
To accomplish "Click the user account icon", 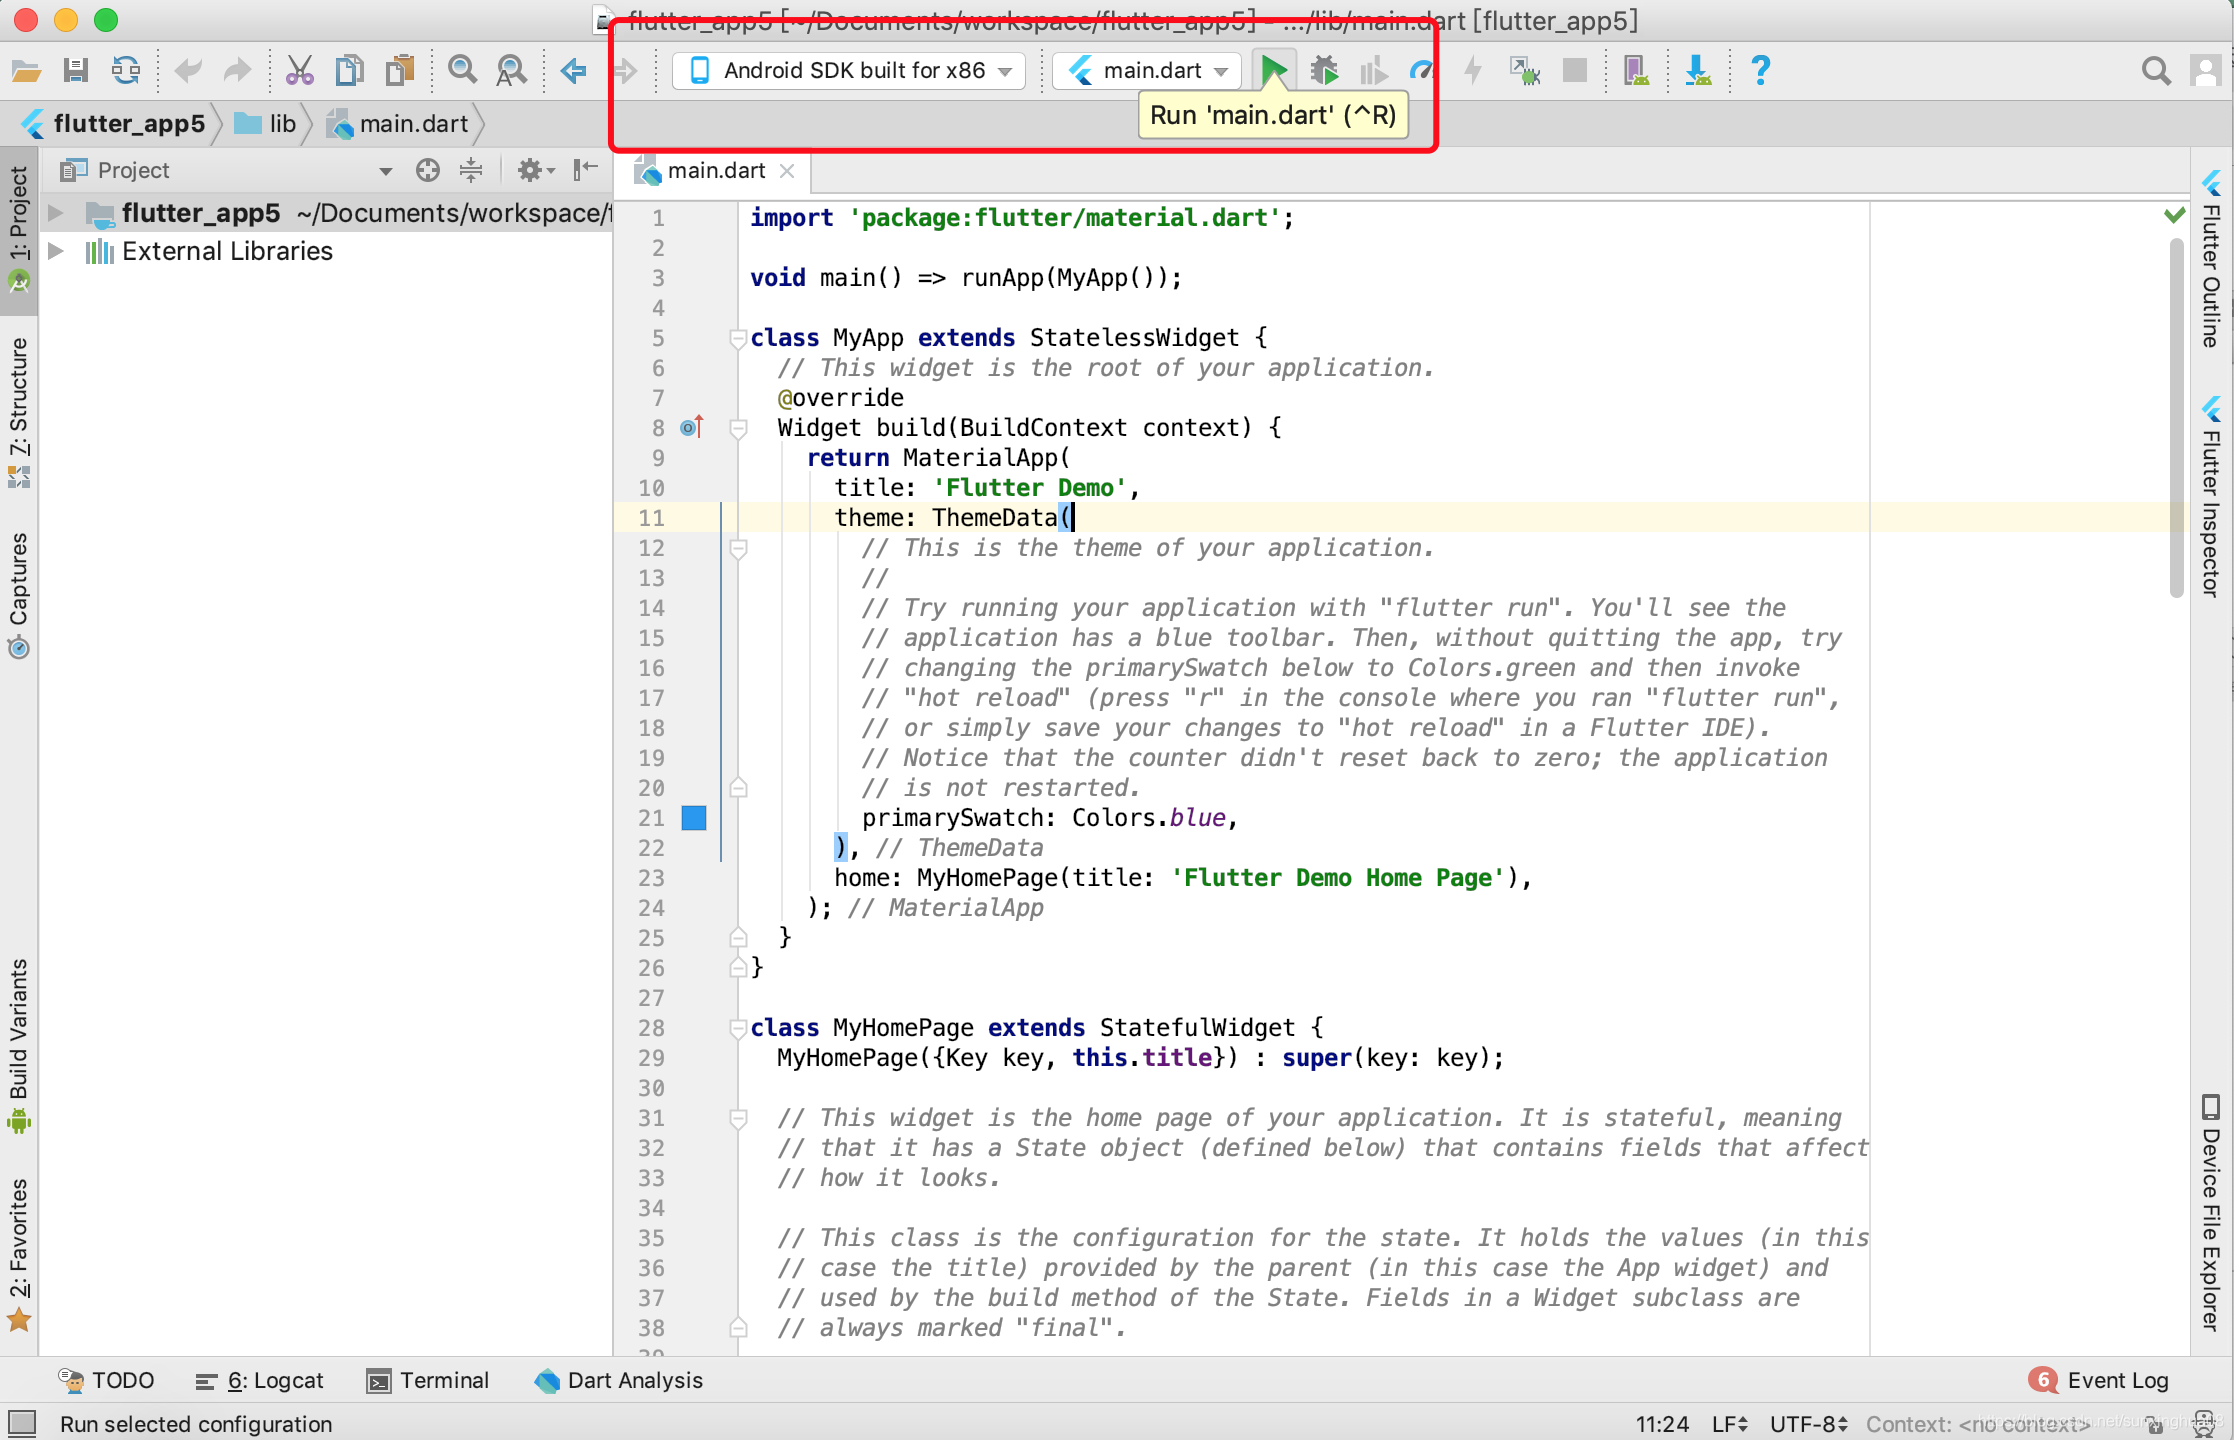I will pyautogui.click(x=2205, y=70).
